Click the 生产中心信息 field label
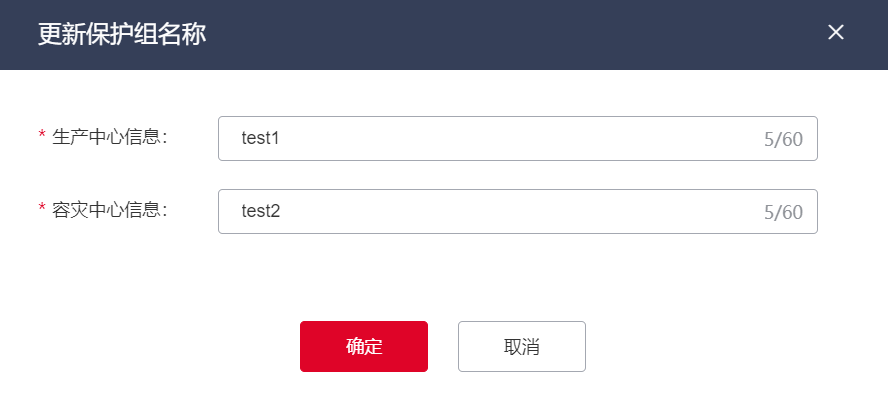The height and width of the screenshot is (418, 888). tap(109, 136)
